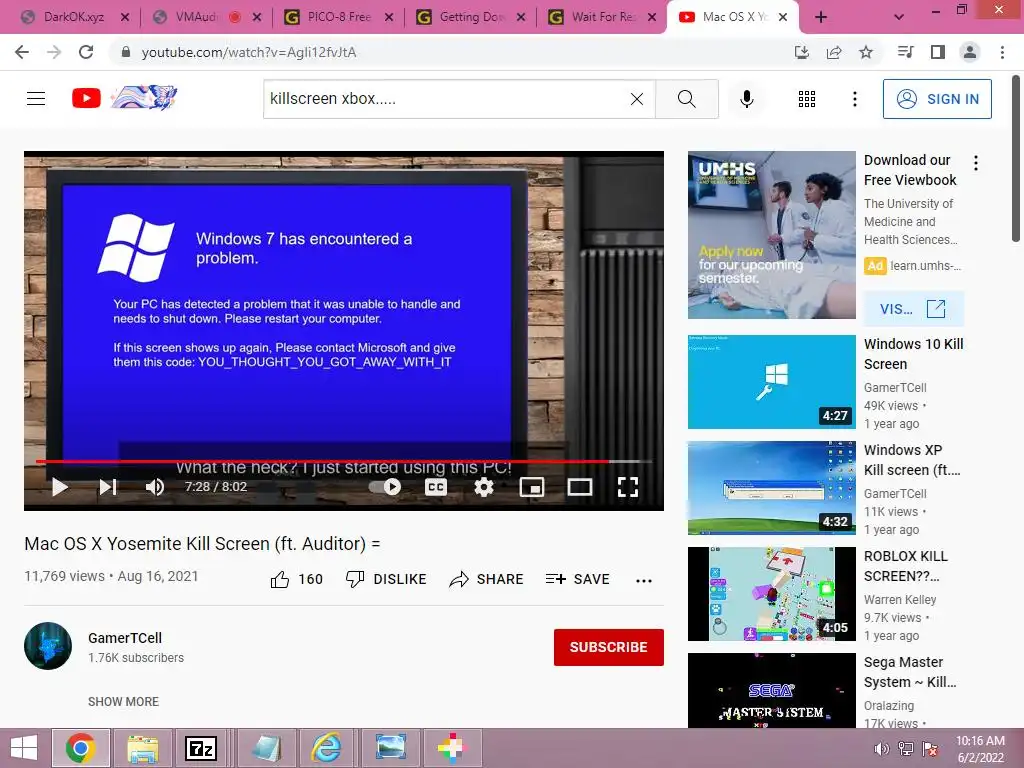1024x768 pixels.
Task: Open YouTube settings three-dot menu
Action: point(854,99)
